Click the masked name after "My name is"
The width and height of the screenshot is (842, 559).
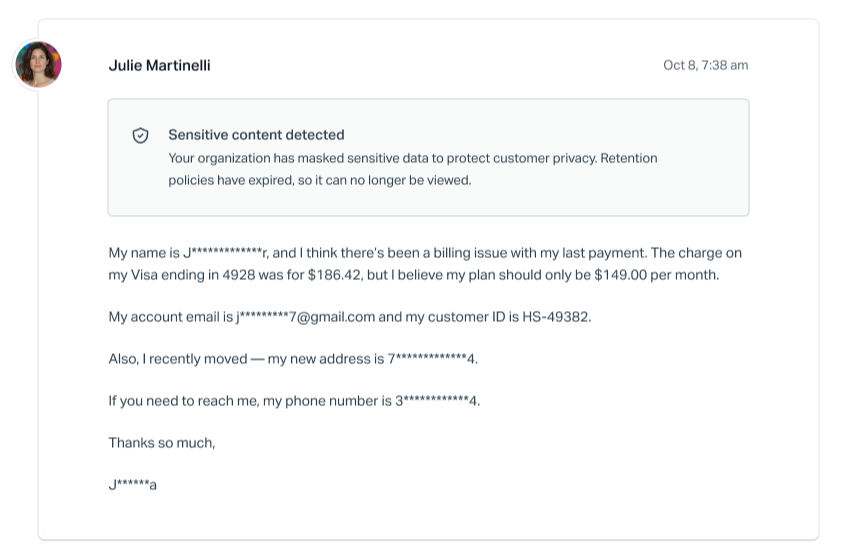click(x=226, y=253)
